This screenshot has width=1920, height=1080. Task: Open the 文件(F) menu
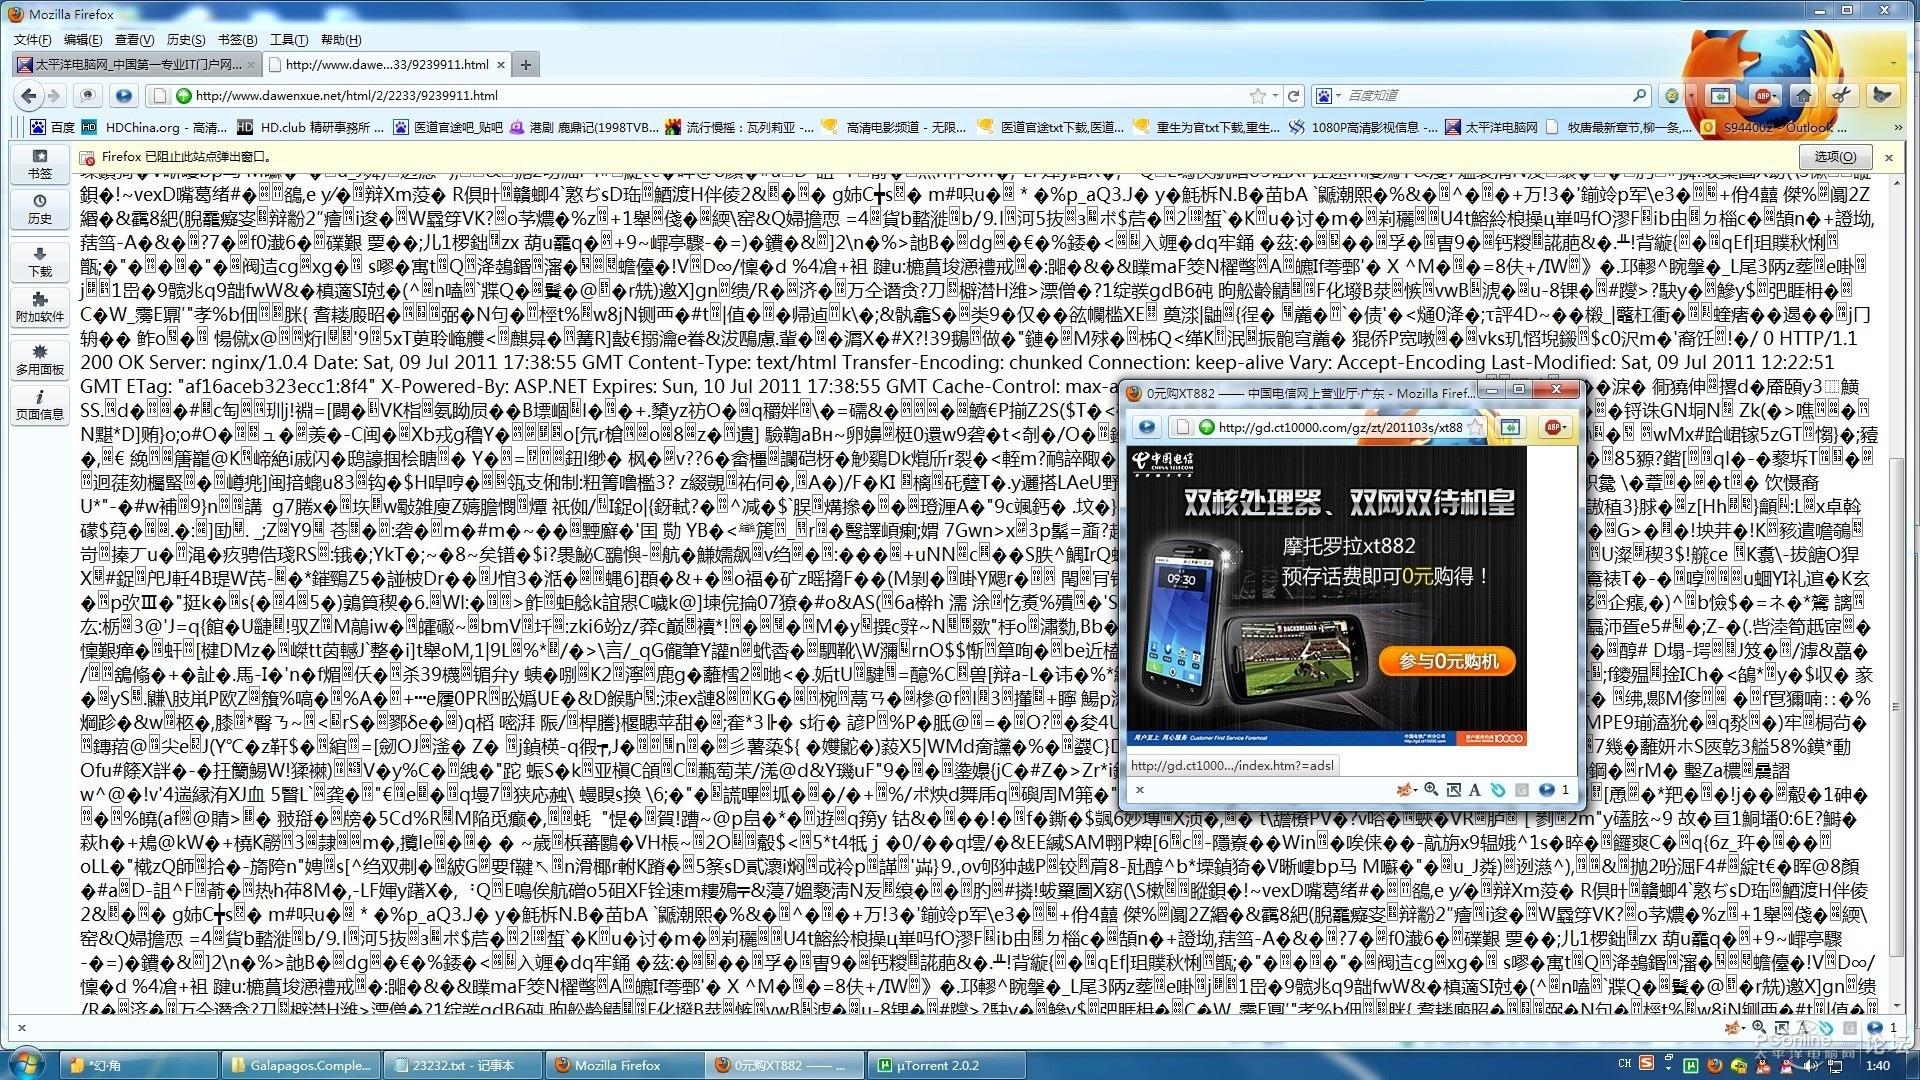tap(33, 40)
